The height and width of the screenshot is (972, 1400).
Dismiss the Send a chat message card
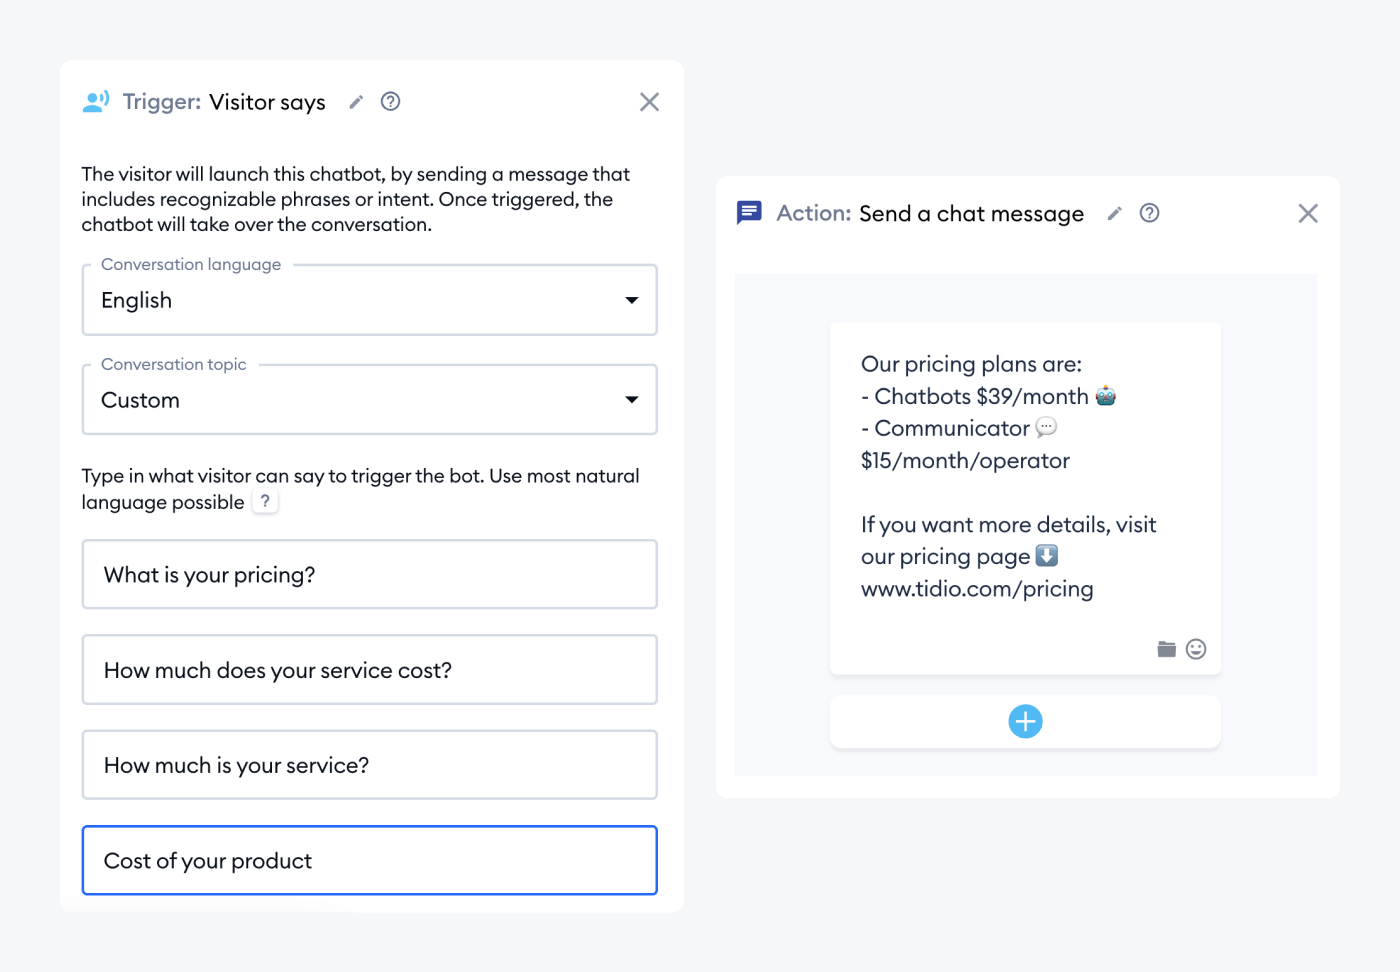pyautogui.click(x=1308, y=213)
